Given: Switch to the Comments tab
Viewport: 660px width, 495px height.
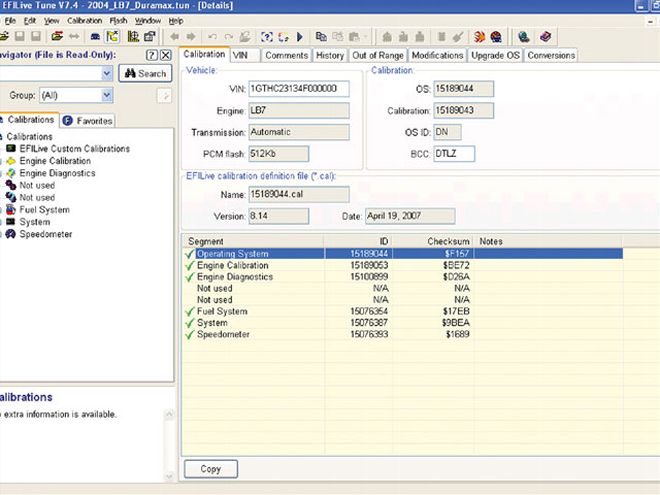Looking at the screenshot, I should (286, 56).
